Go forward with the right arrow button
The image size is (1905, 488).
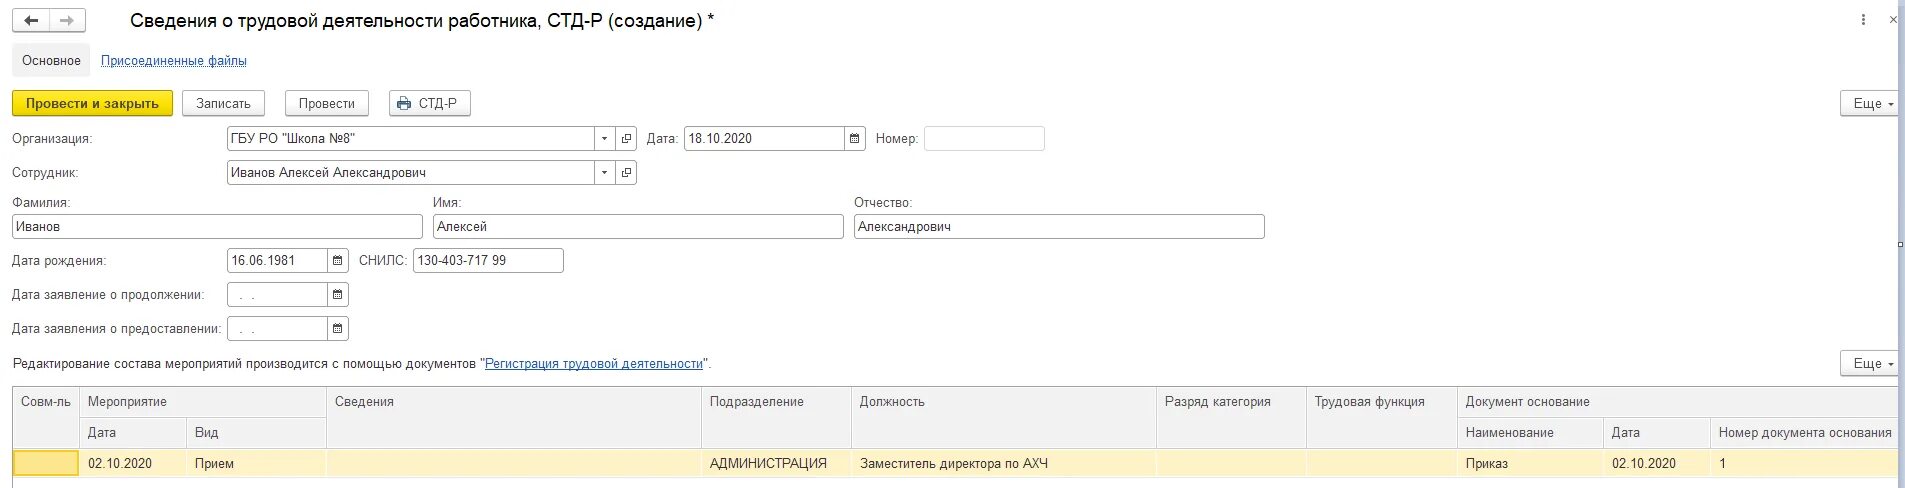67,20
